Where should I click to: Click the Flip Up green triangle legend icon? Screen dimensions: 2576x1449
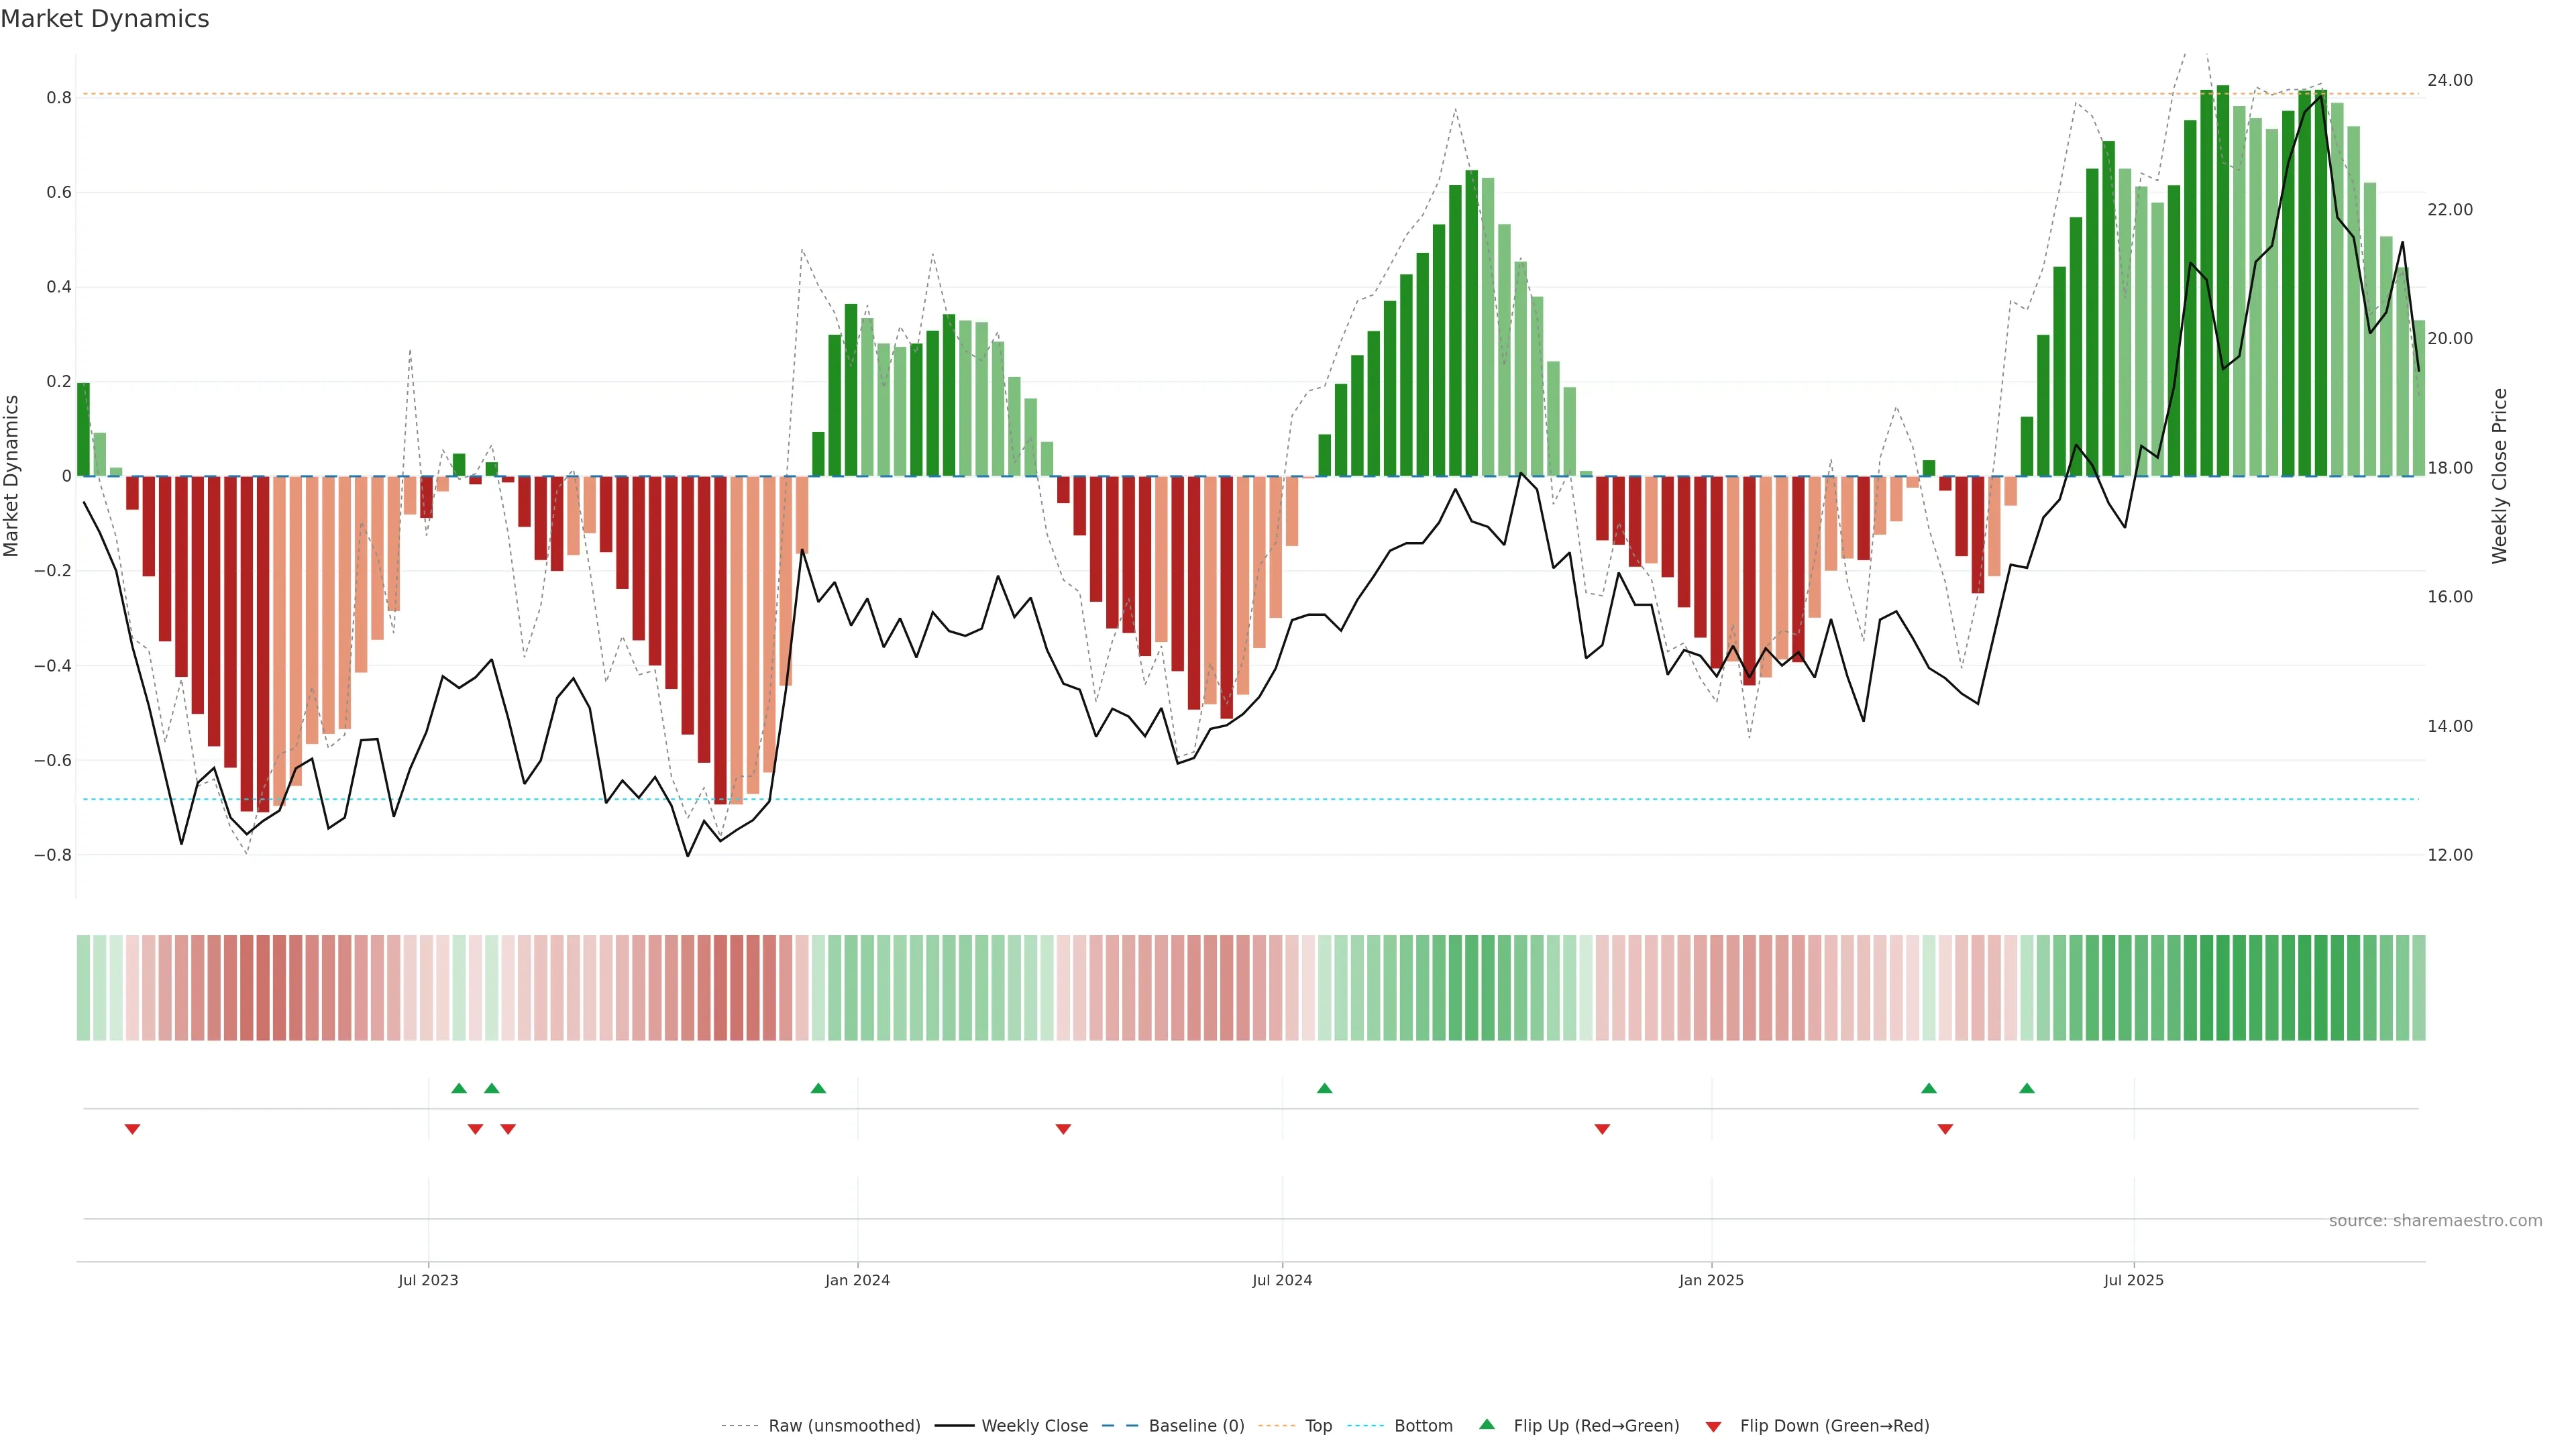1487,1424
